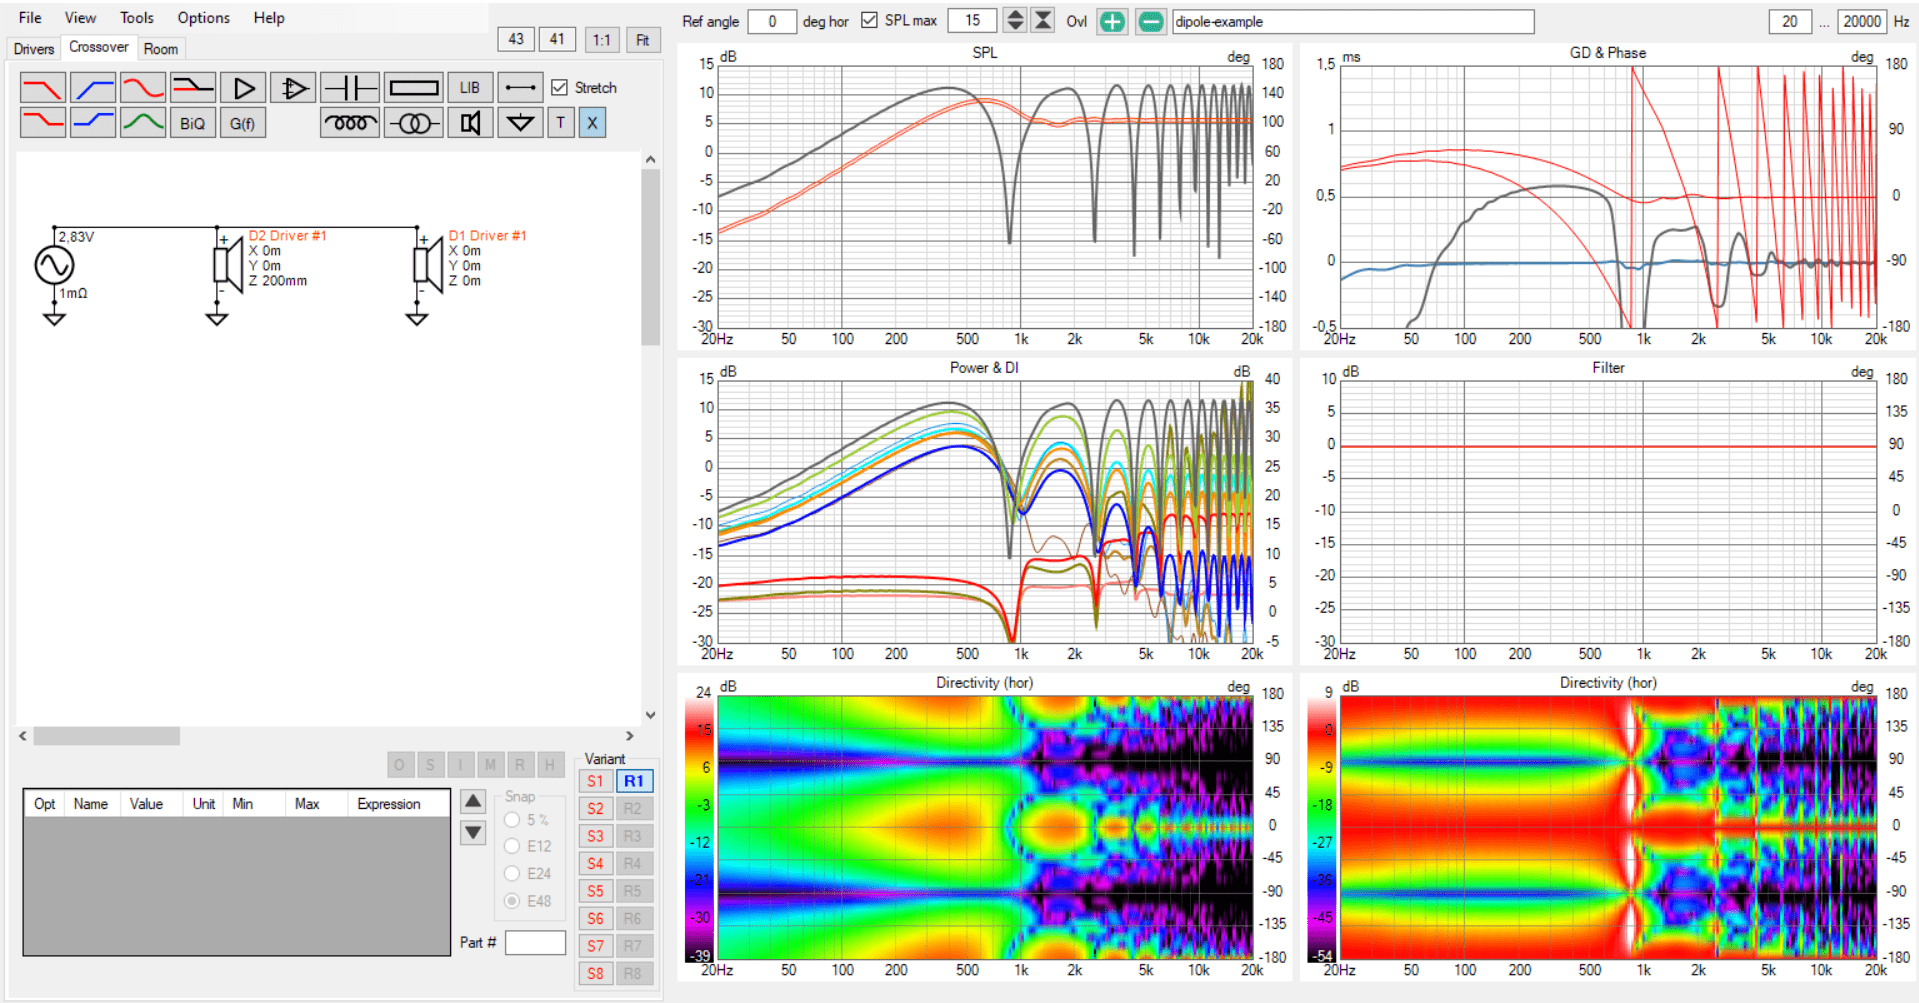Click the collapse arrows icon beside SPL max
Image resolution: width=1919 pixels, height=1003 pixels.
(x=1043, y=20)
